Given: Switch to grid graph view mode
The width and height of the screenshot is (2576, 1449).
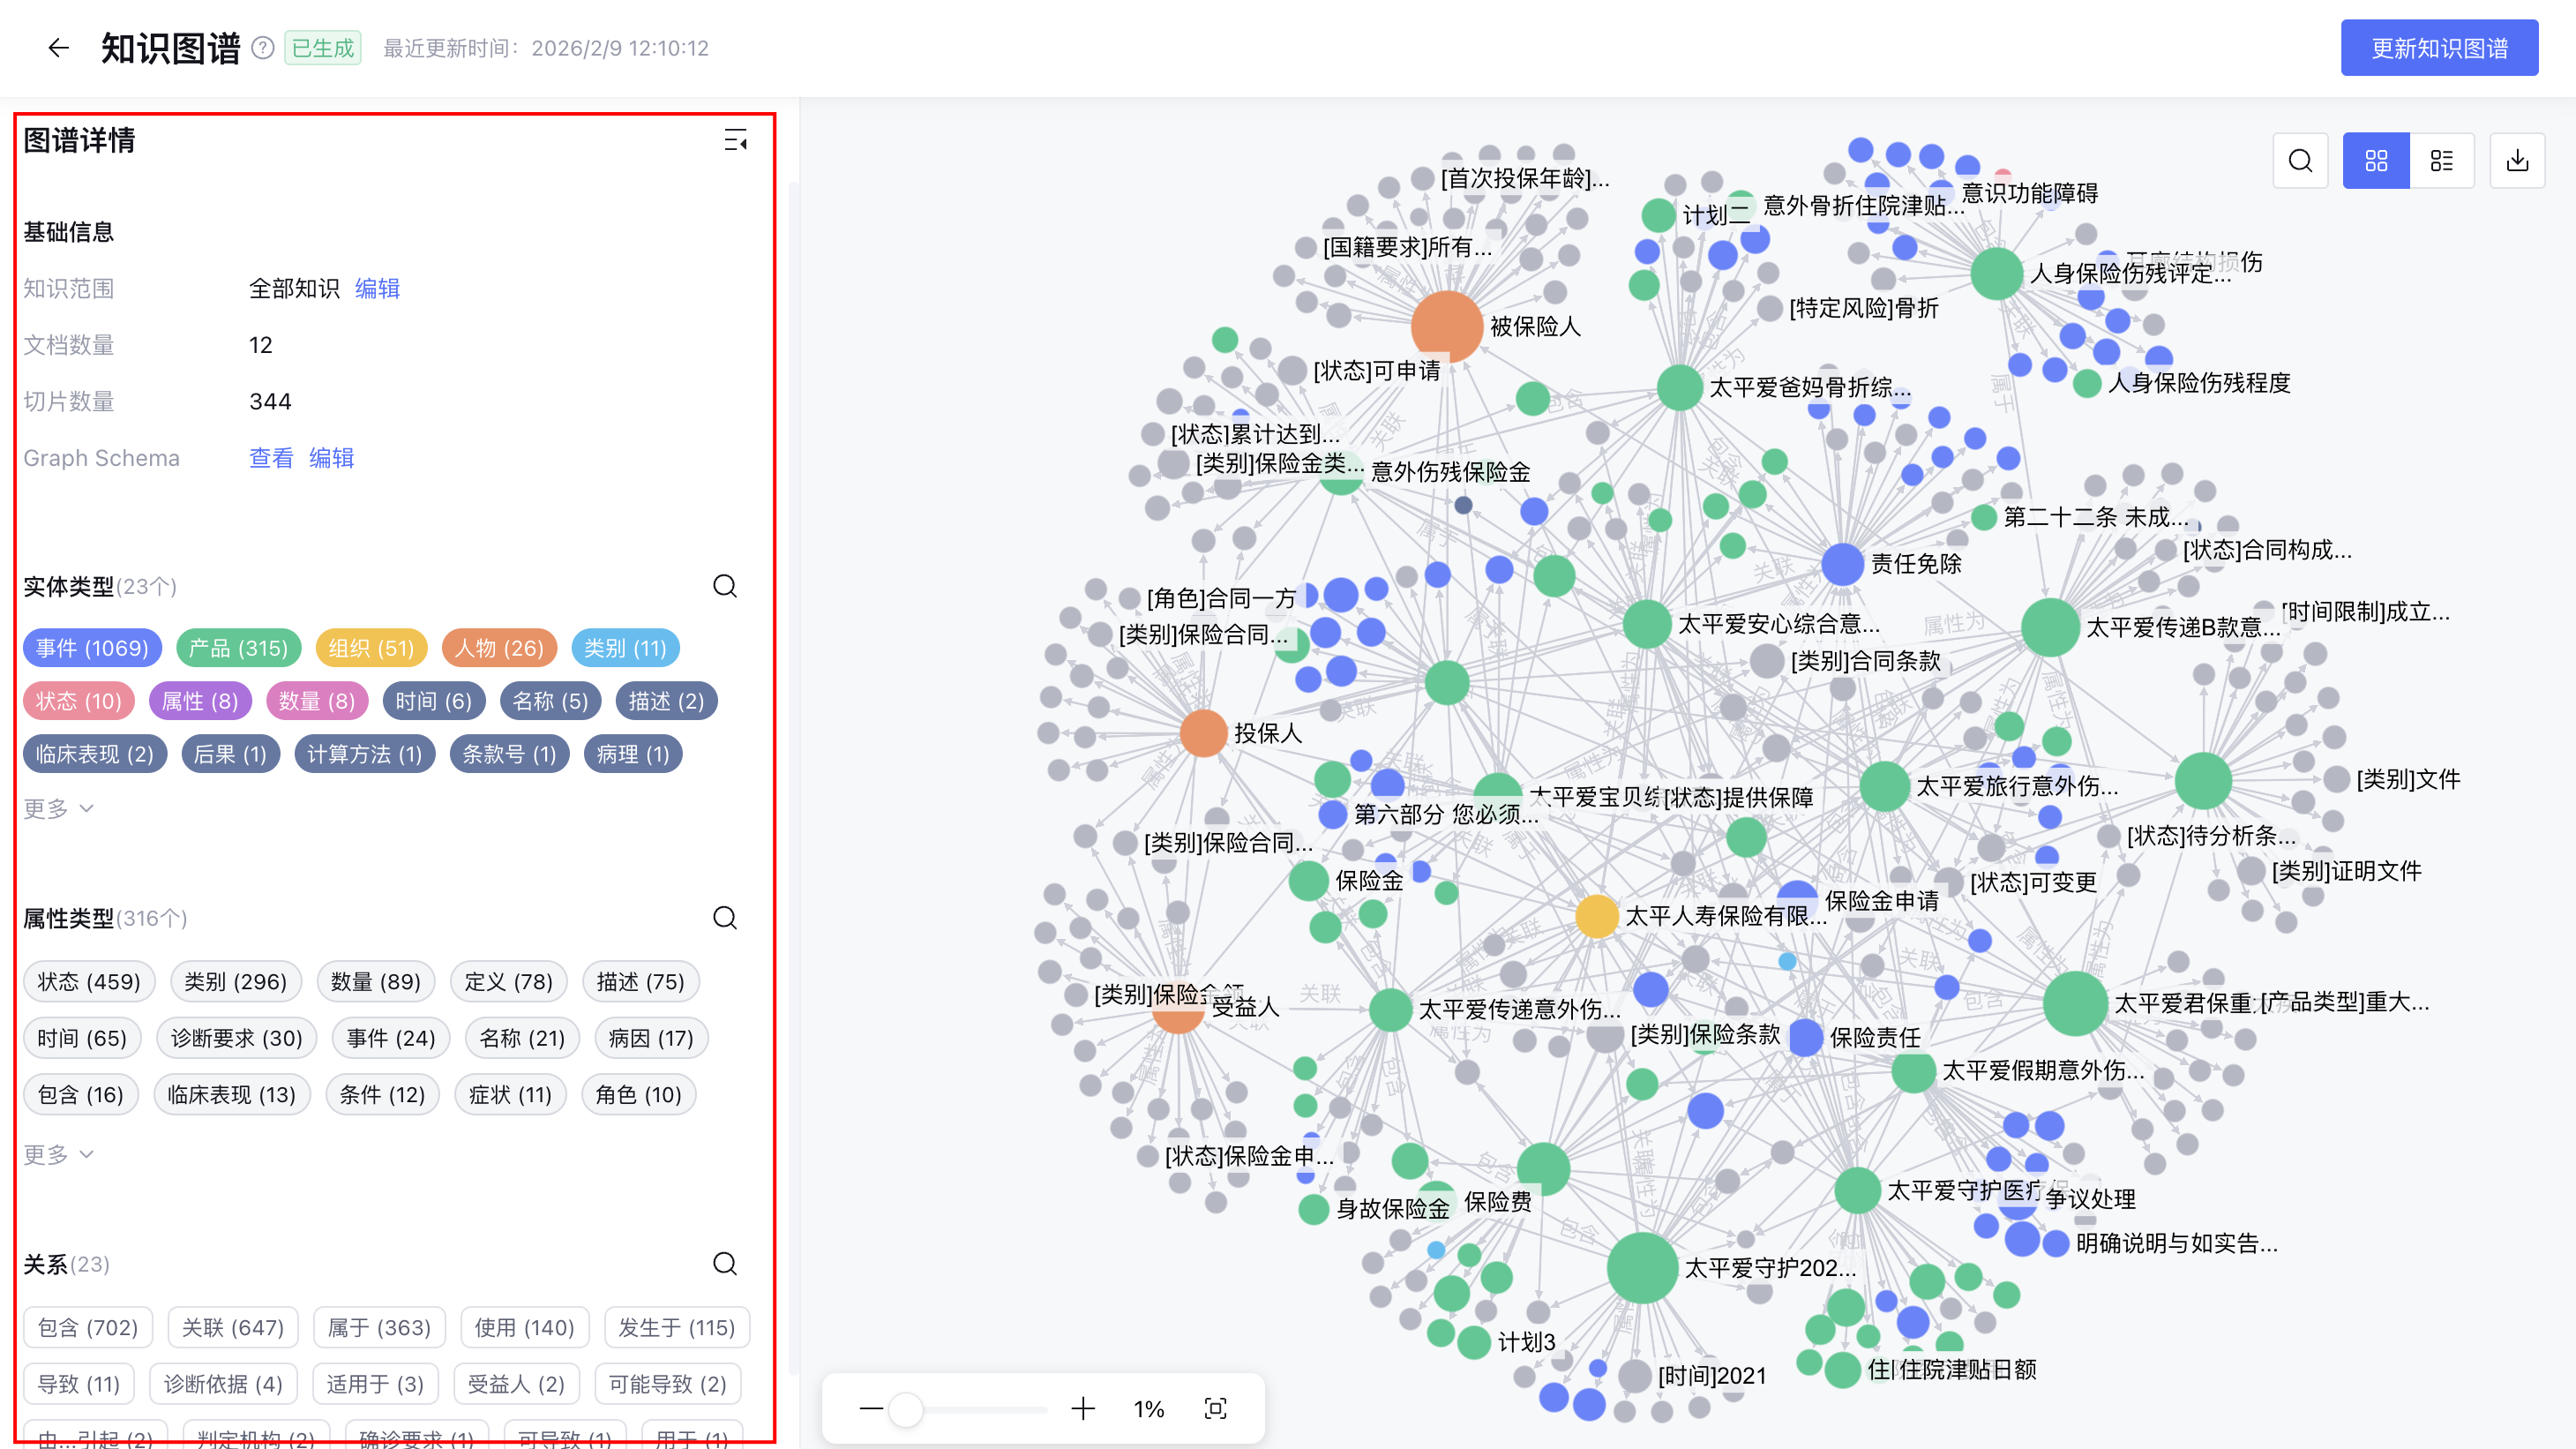Looking at the screenshot, I should [2376, 161].
